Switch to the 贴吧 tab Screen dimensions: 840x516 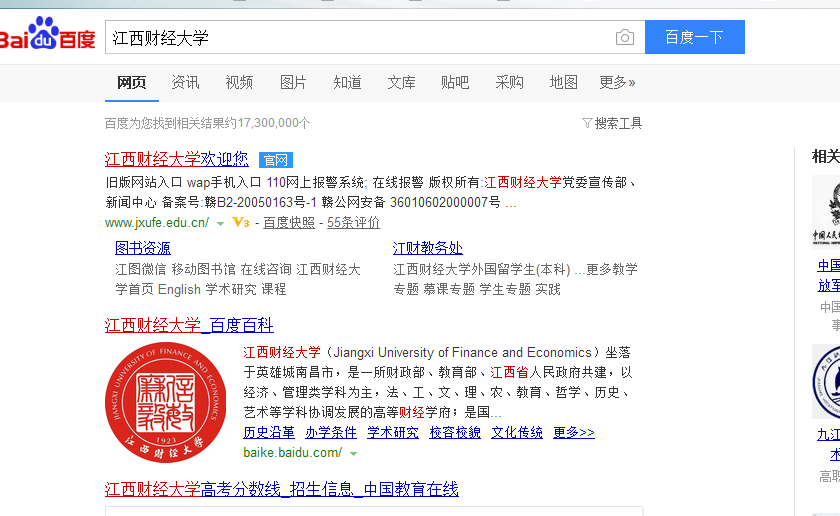tap(455, 83)
